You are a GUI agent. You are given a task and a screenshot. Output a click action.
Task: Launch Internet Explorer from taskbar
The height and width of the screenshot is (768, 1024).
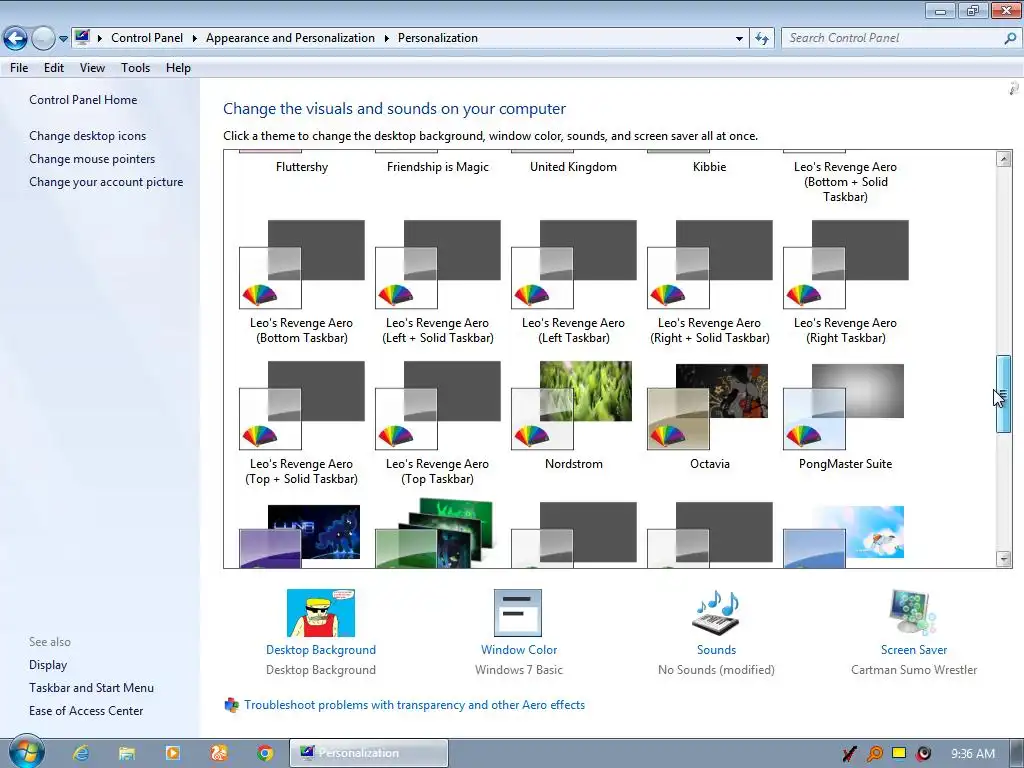(81, 753)
